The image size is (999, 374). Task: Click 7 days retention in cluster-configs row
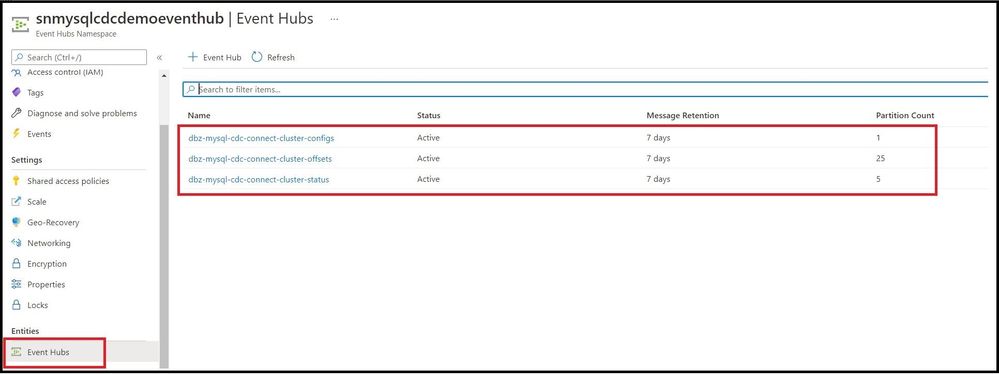[658, 138]
